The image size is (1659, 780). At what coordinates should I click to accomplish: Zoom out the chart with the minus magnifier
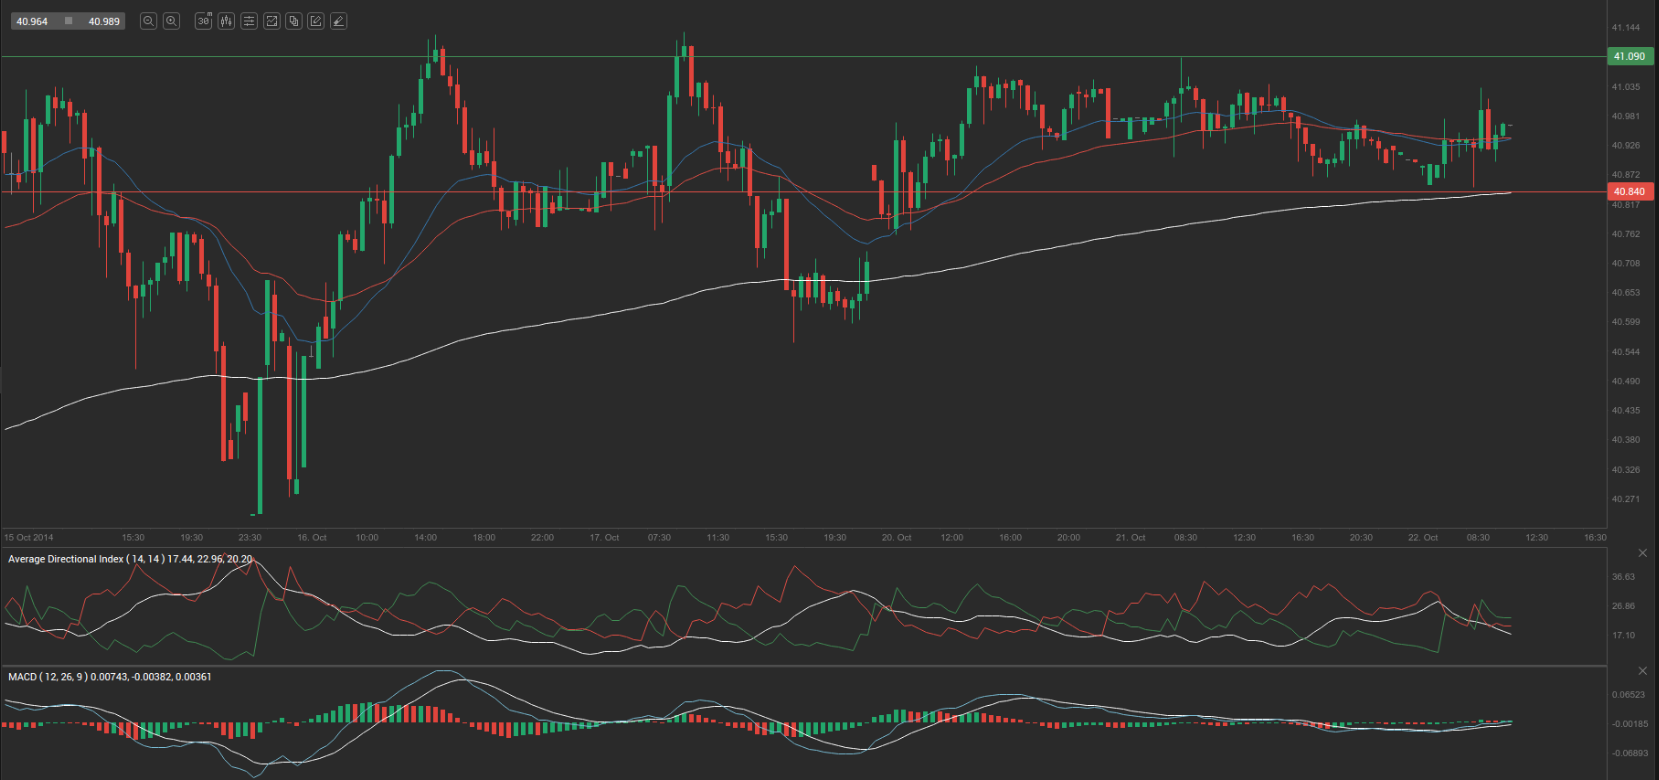point(148,21)
